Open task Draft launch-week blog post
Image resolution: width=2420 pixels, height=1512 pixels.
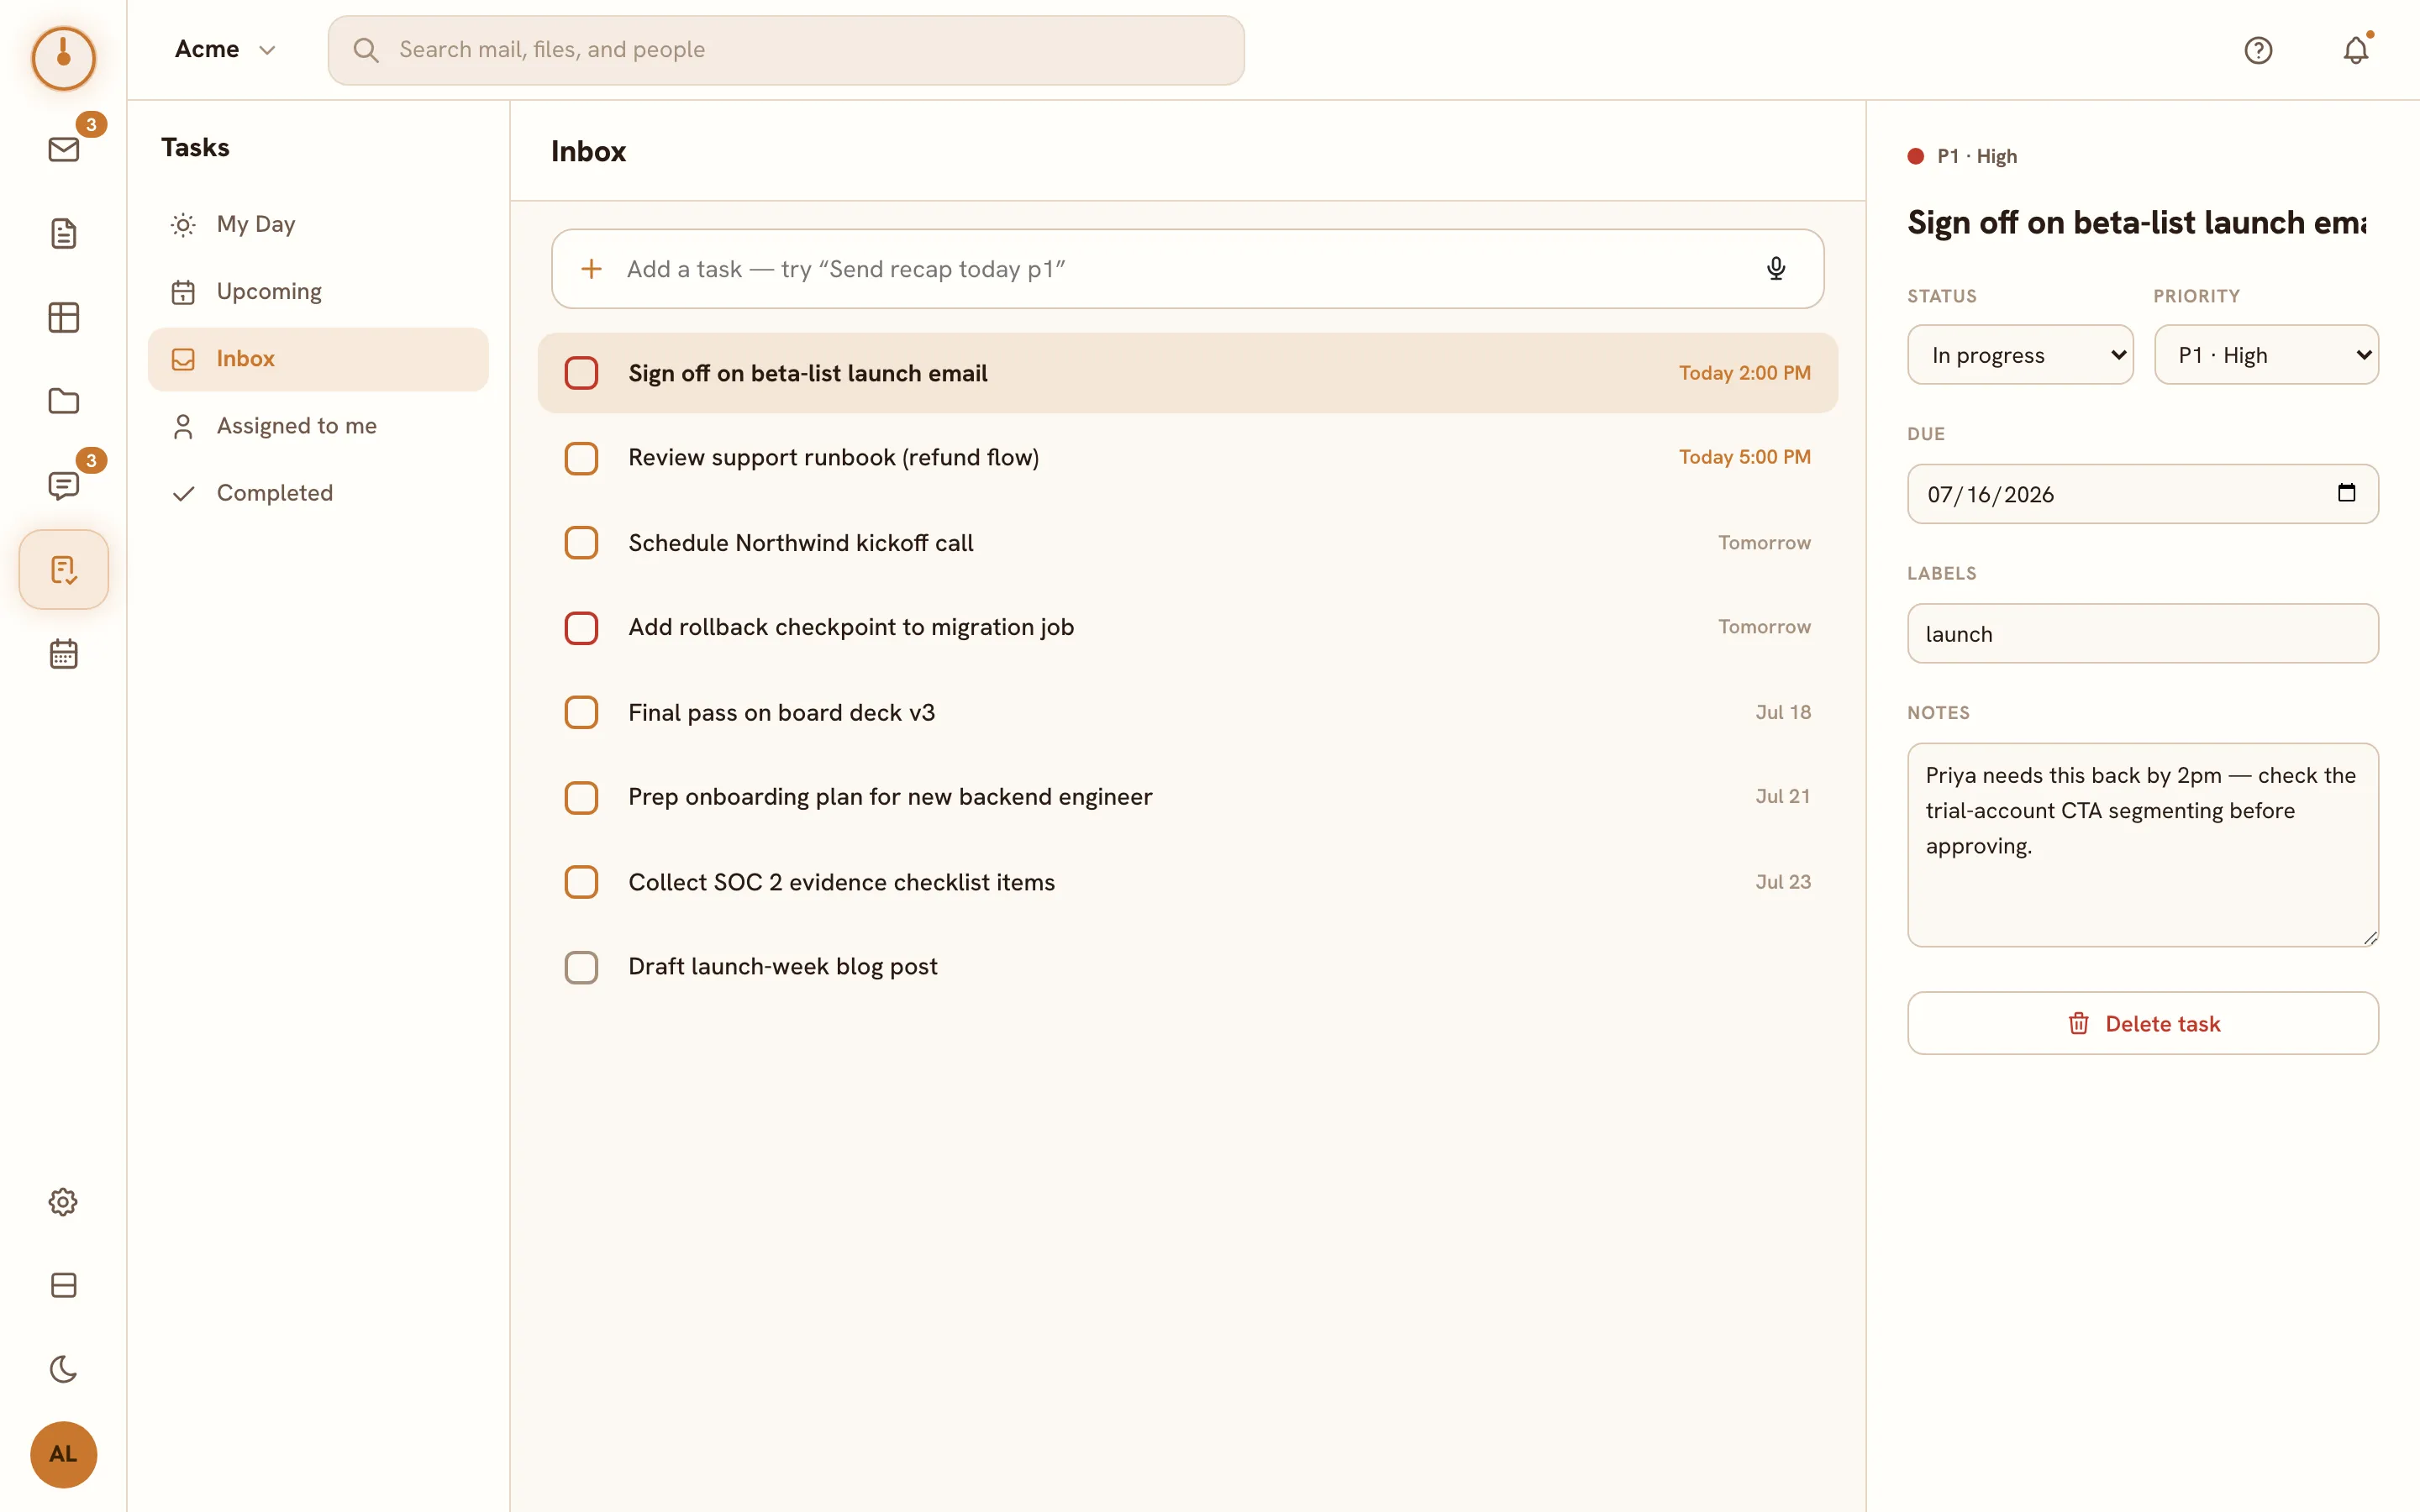(1188, 967)
